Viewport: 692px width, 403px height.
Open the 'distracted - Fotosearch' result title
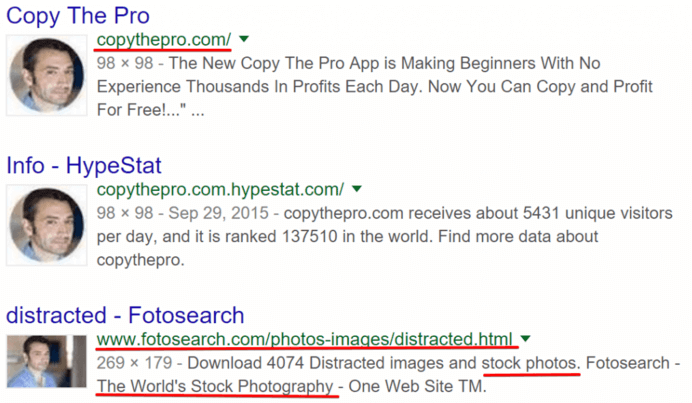point(125,315)
